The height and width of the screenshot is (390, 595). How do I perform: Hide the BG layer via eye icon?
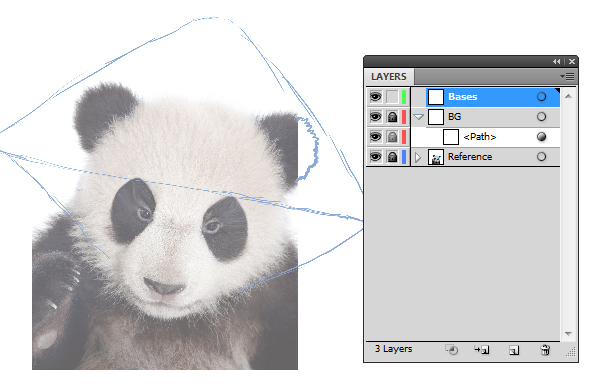pos(376,117)
